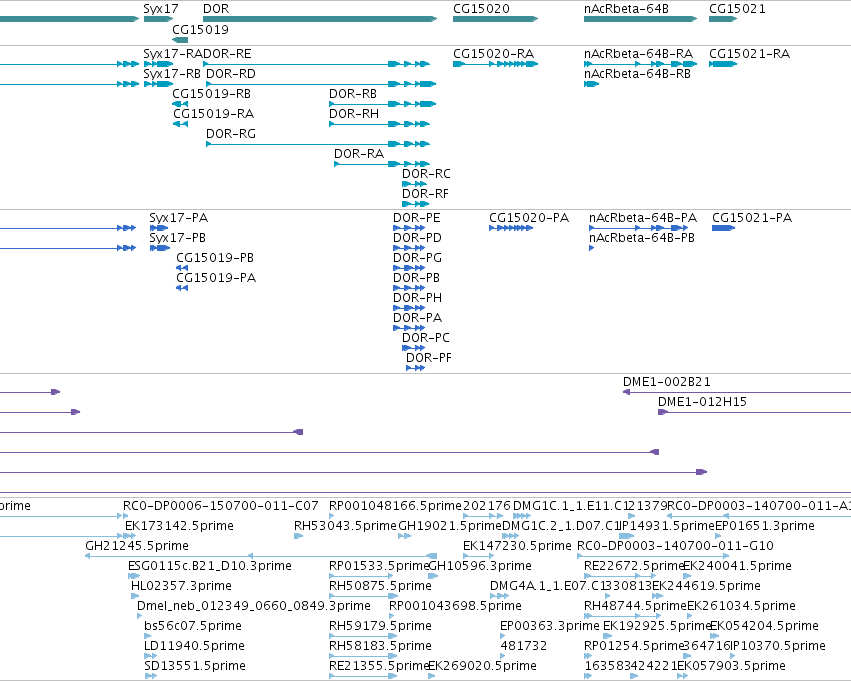This screenshot has height=681, width=851.
Task: Click transcript DOR-RD label
Action: [x=231, y=74]
